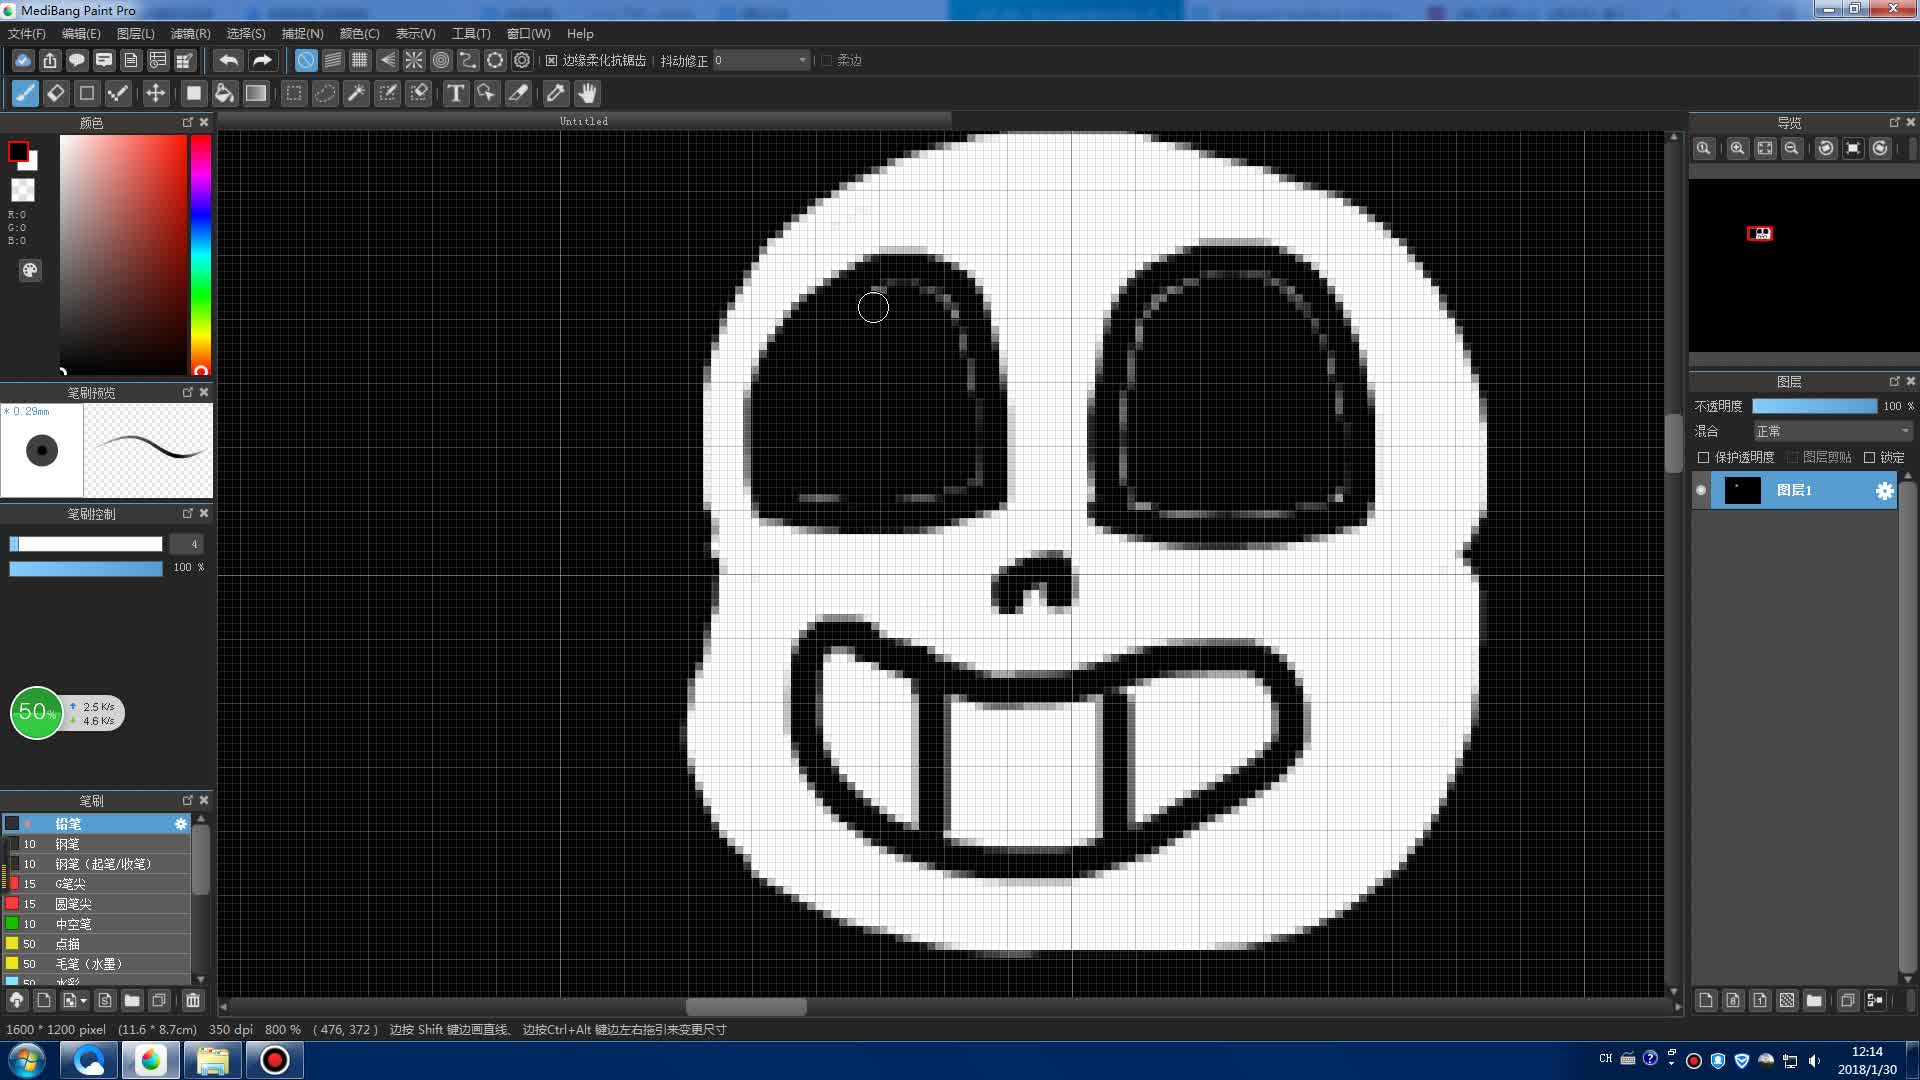Image resolution: width=1920 pixels, height=1080 pixels.
Task: Adjust the brush opacity slider
Action: [86, 568]
